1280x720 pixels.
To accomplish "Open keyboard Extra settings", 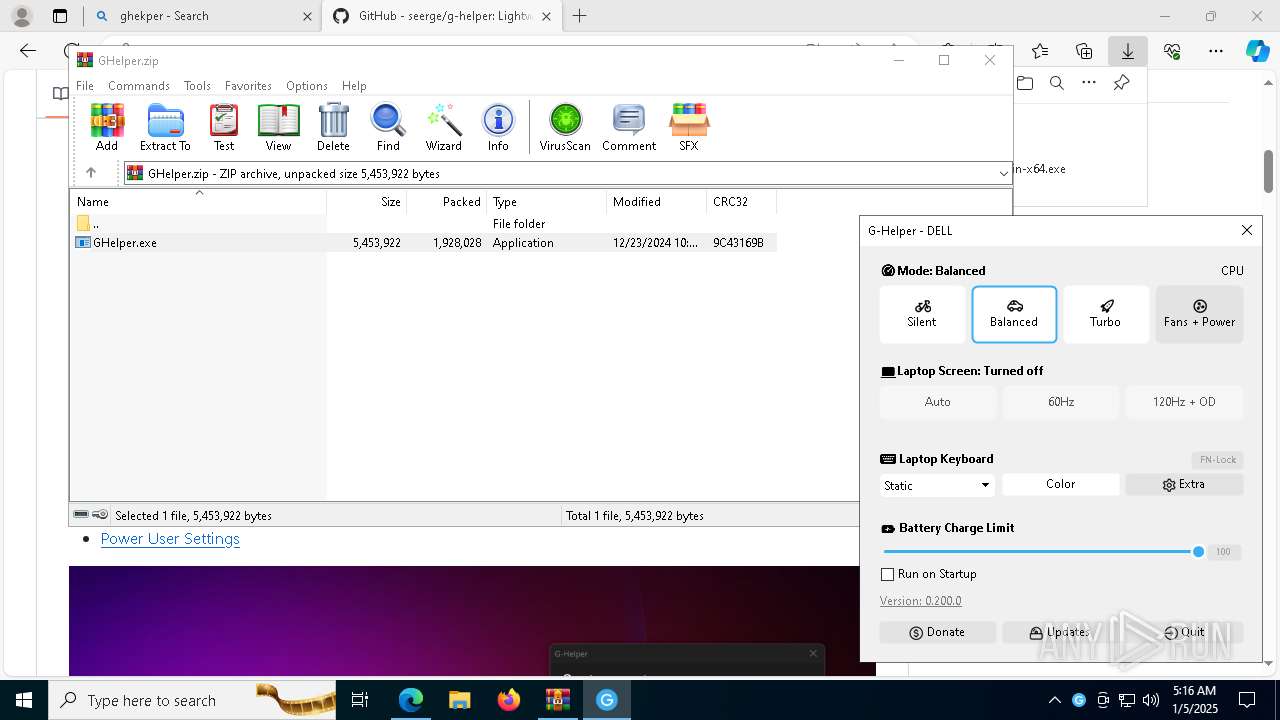I will (1184, 484).
